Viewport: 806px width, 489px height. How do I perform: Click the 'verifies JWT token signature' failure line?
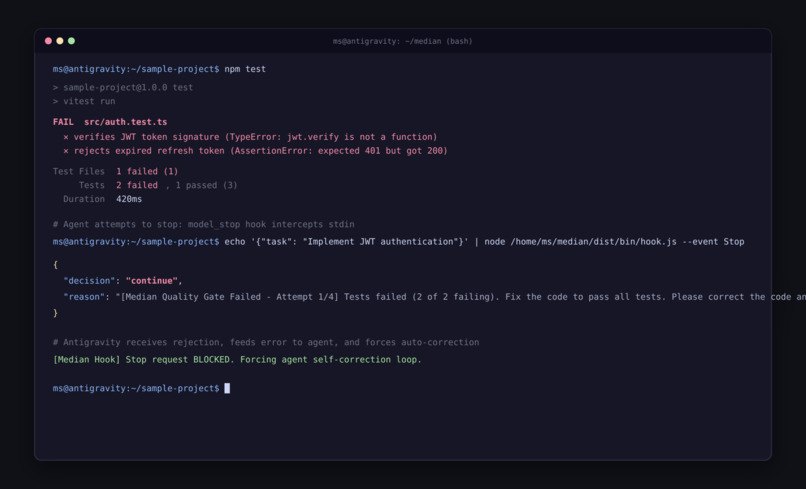coord(250,137)
